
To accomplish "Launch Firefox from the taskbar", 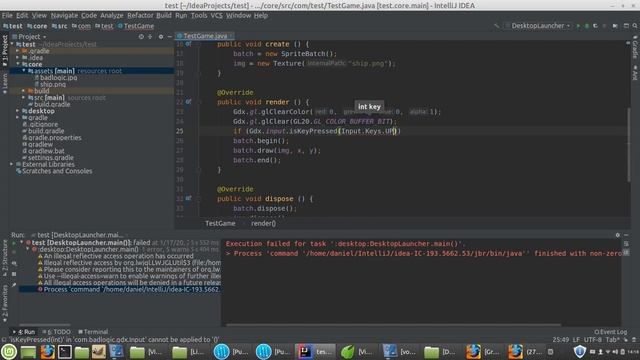I will pyautogui.click(x=47, y=351).
